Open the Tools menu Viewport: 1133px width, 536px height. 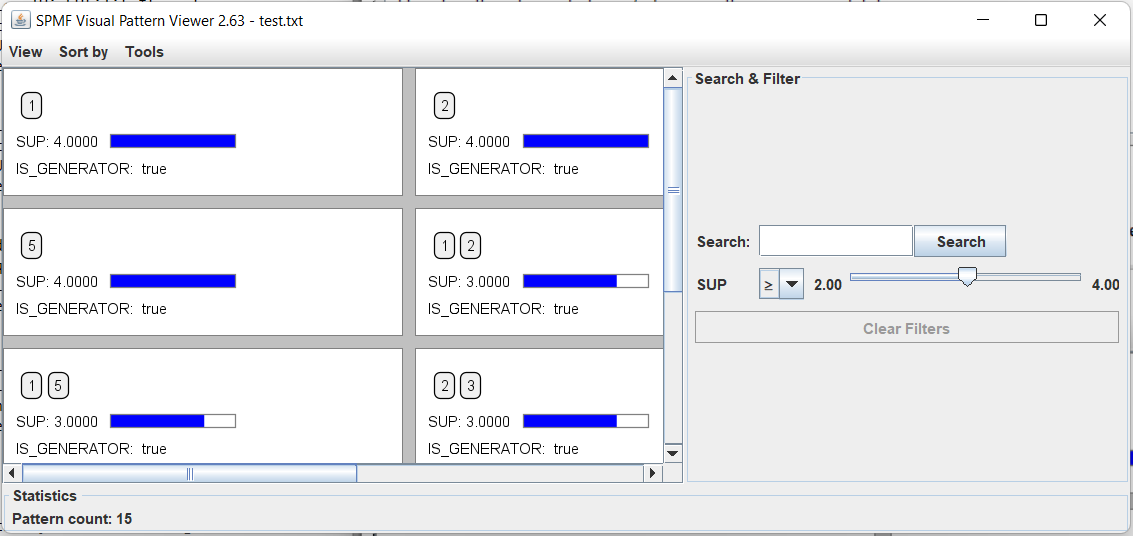click(x=144, y=52)
